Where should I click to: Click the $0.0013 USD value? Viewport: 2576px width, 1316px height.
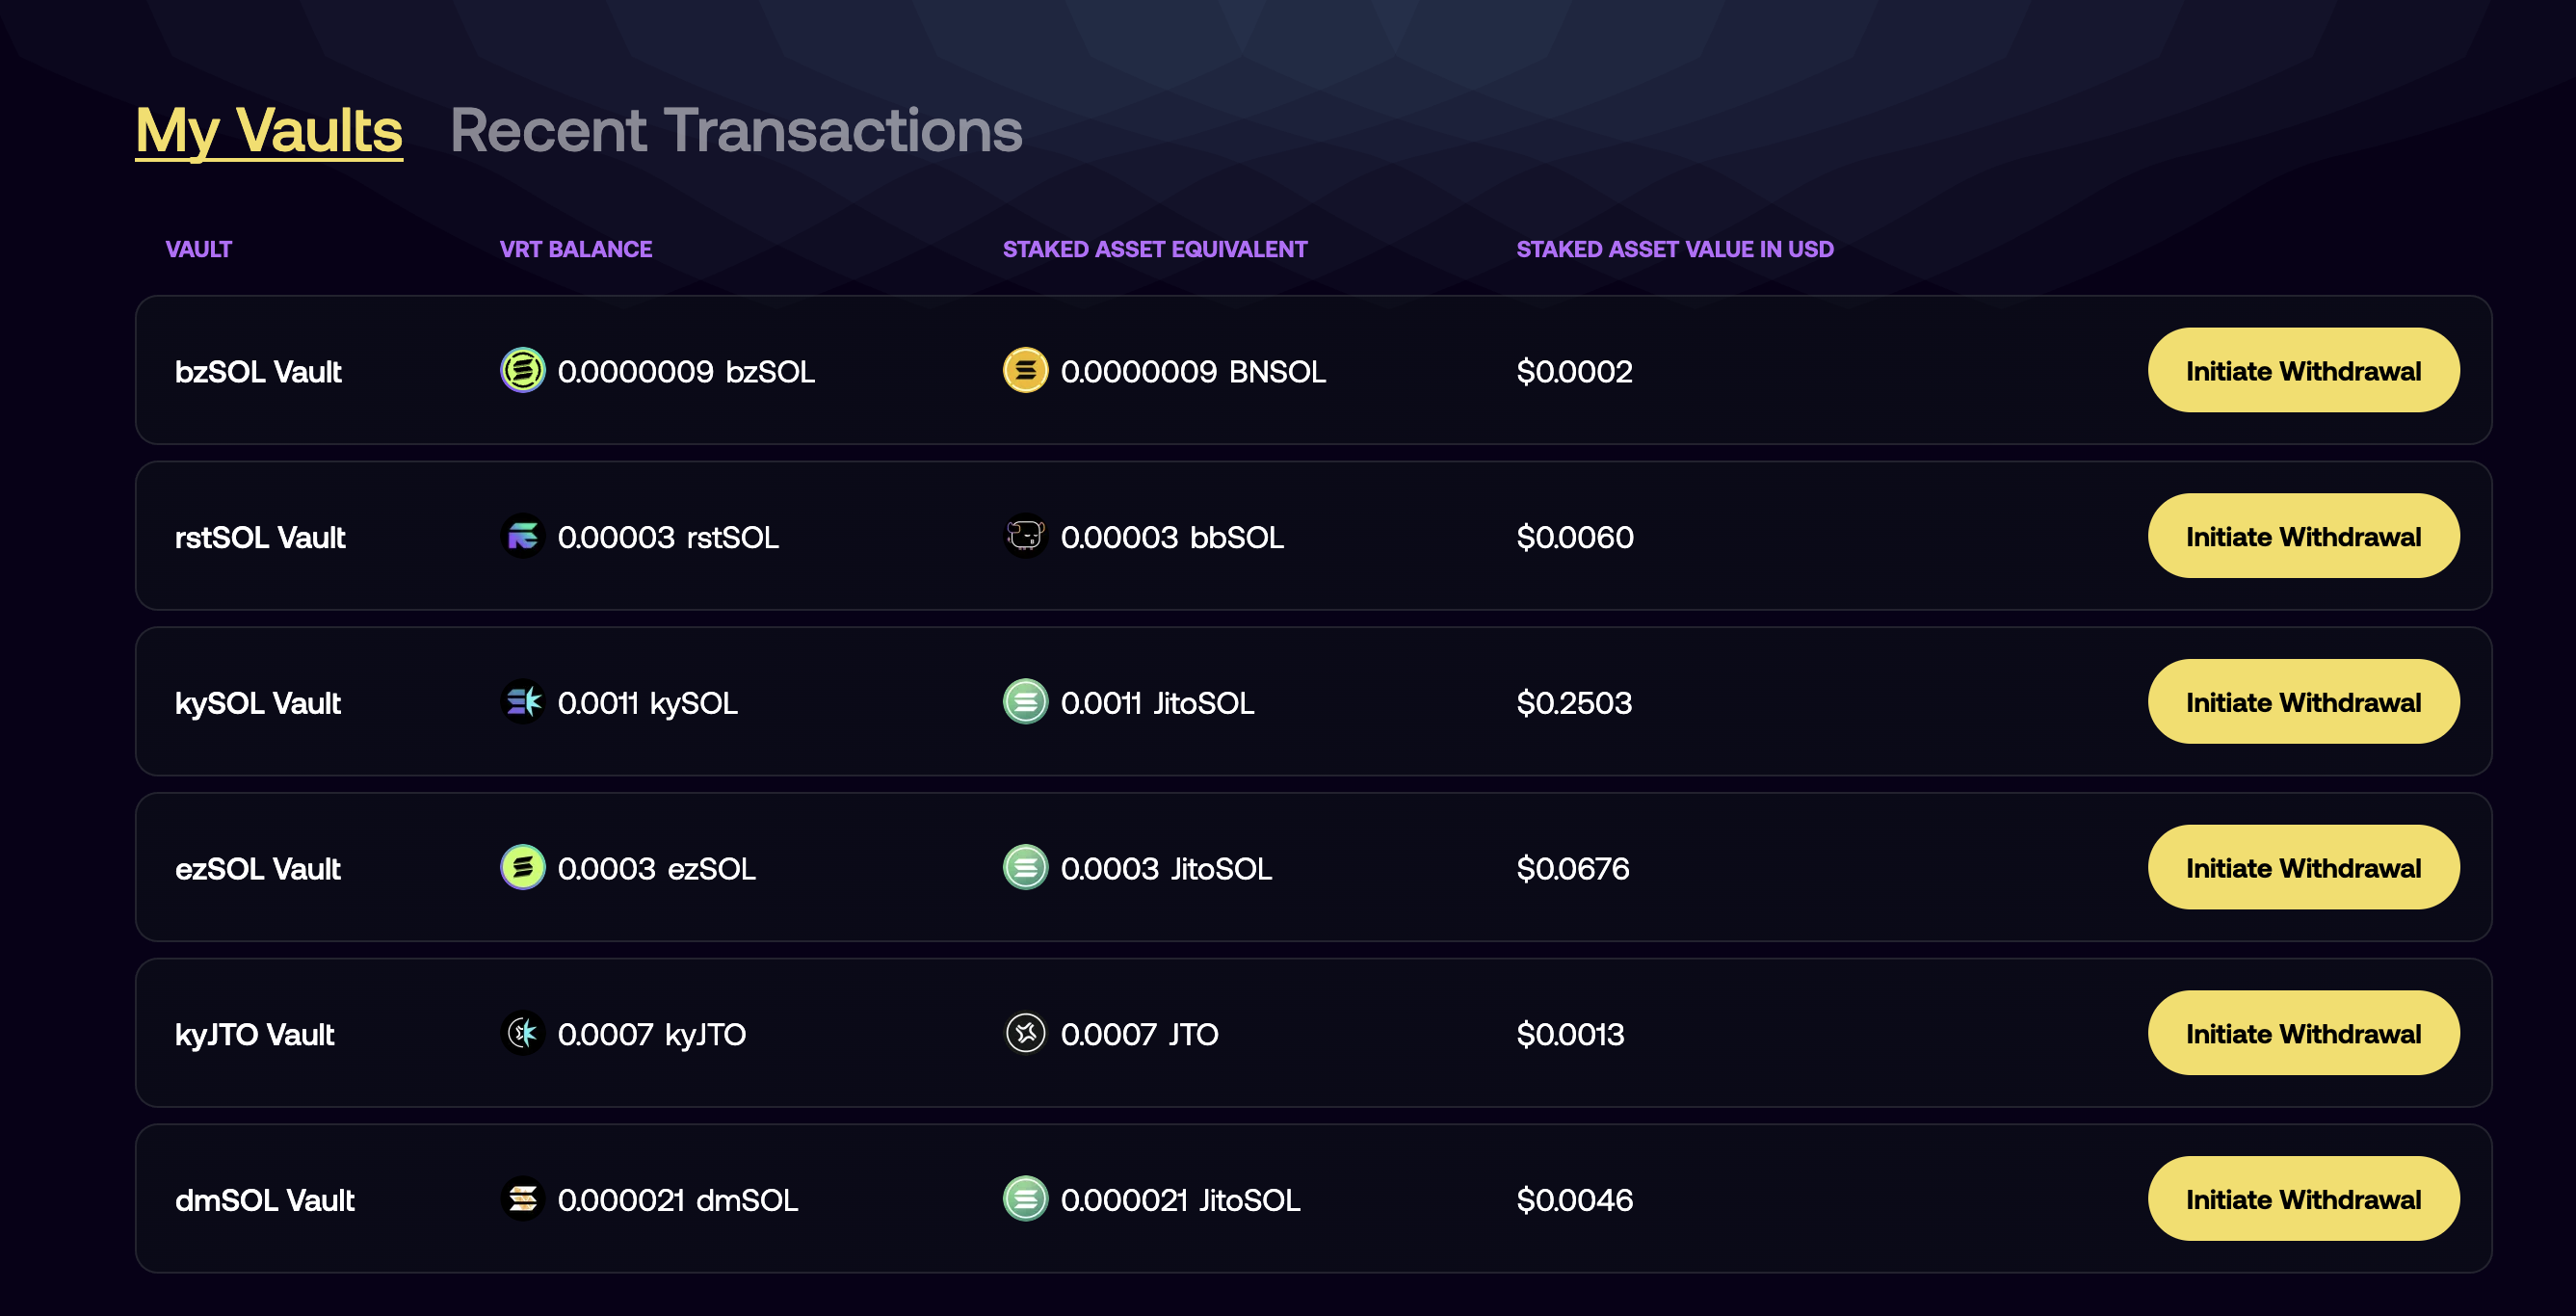click(1570, 1035)
